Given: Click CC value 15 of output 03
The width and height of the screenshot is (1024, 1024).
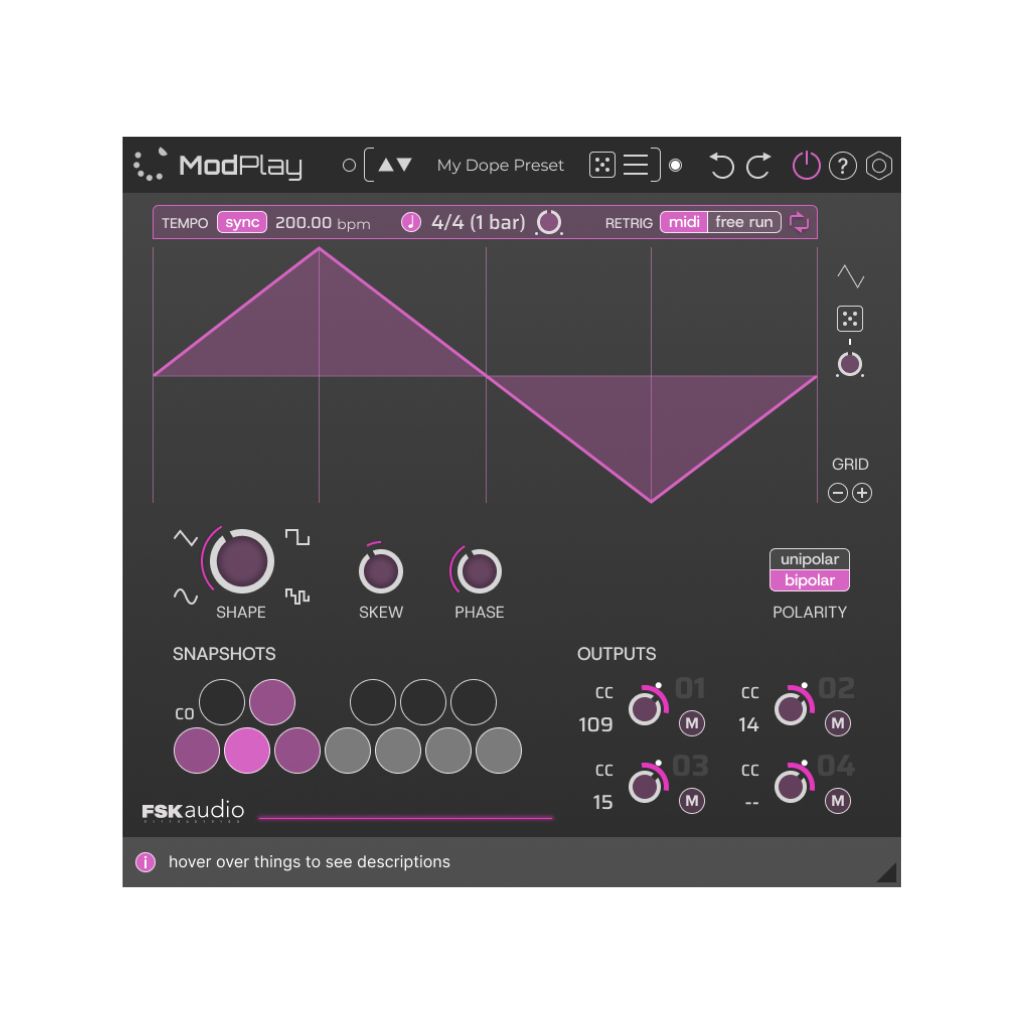Looking at the screenshot, I should 603,802.
